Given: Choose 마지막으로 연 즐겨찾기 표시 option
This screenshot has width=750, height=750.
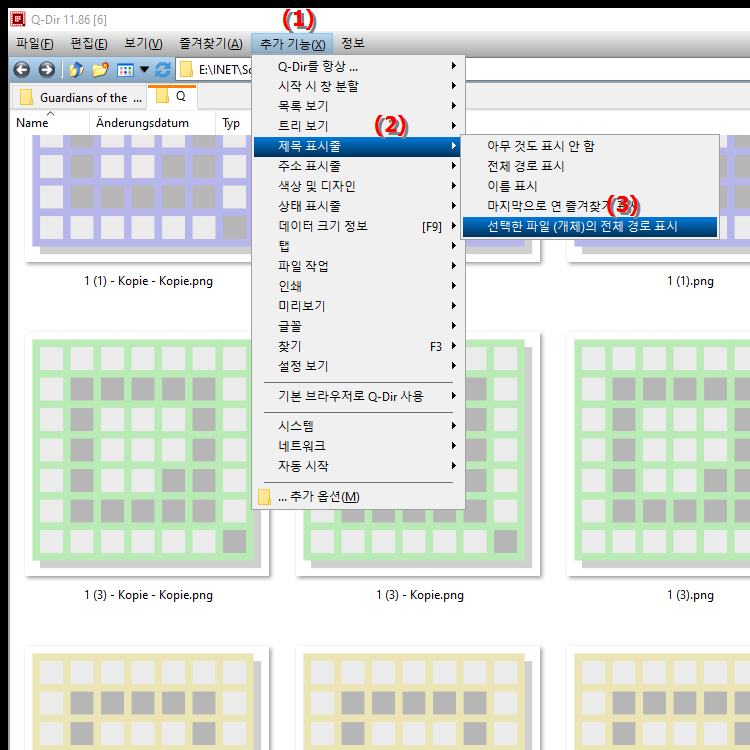Looking at the screenshot, I should [x=590, y=206].
